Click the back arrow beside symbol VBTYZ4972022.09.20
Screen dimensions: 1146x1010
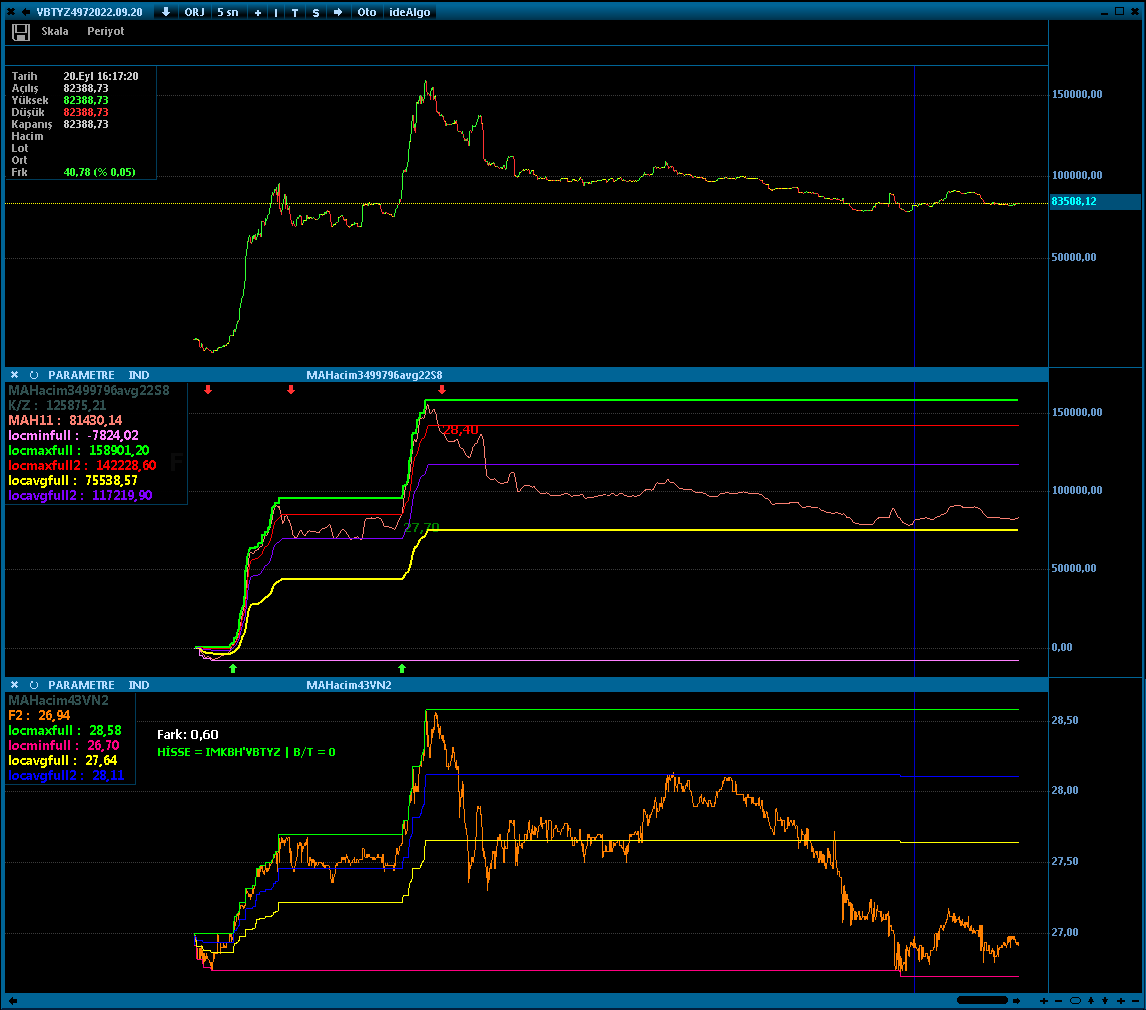tap(26, 12)
